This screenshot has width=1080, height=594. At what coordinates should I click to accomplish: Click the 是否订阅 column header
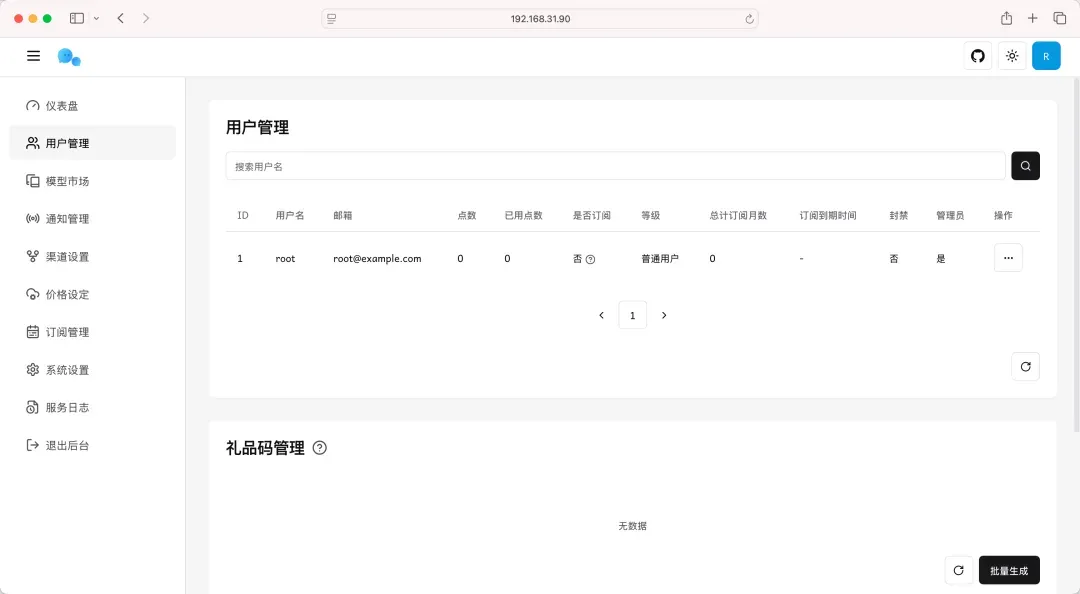click(592, 216)
